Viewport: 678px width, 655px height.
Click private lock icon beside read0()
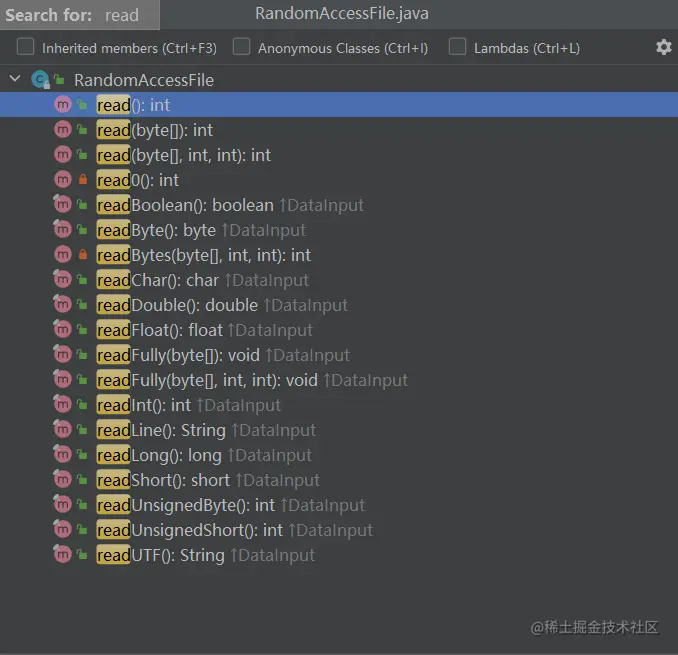click(x=83, y=179)
